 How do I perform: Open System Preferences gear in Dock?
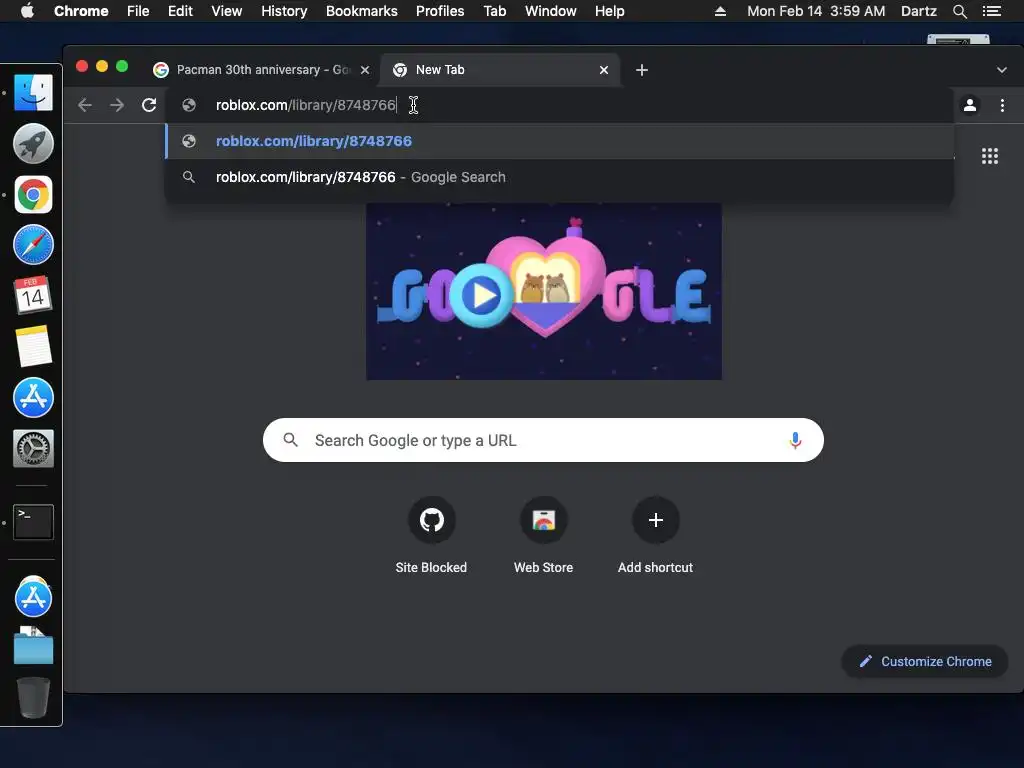[33, 448]
